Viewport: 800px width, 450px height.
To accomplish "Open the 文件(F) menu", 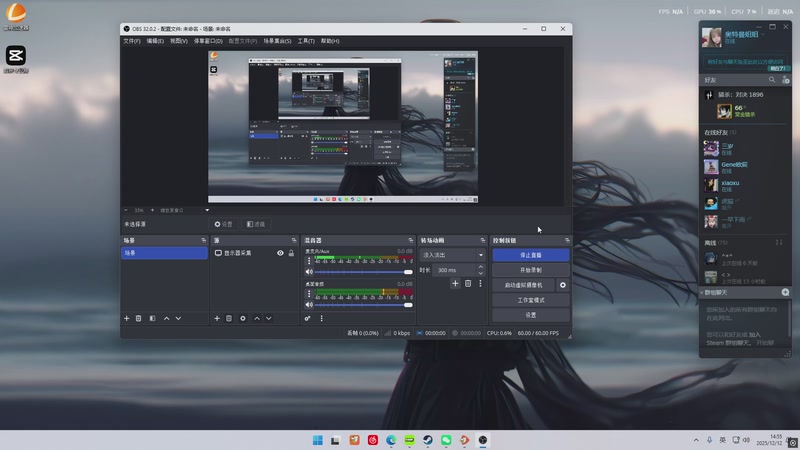I will [132, 41].
